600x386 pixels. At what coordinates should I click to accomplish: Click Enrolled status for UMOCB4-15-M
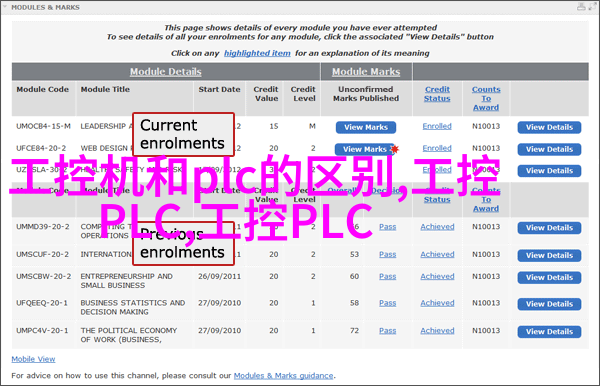click(437, 126)
